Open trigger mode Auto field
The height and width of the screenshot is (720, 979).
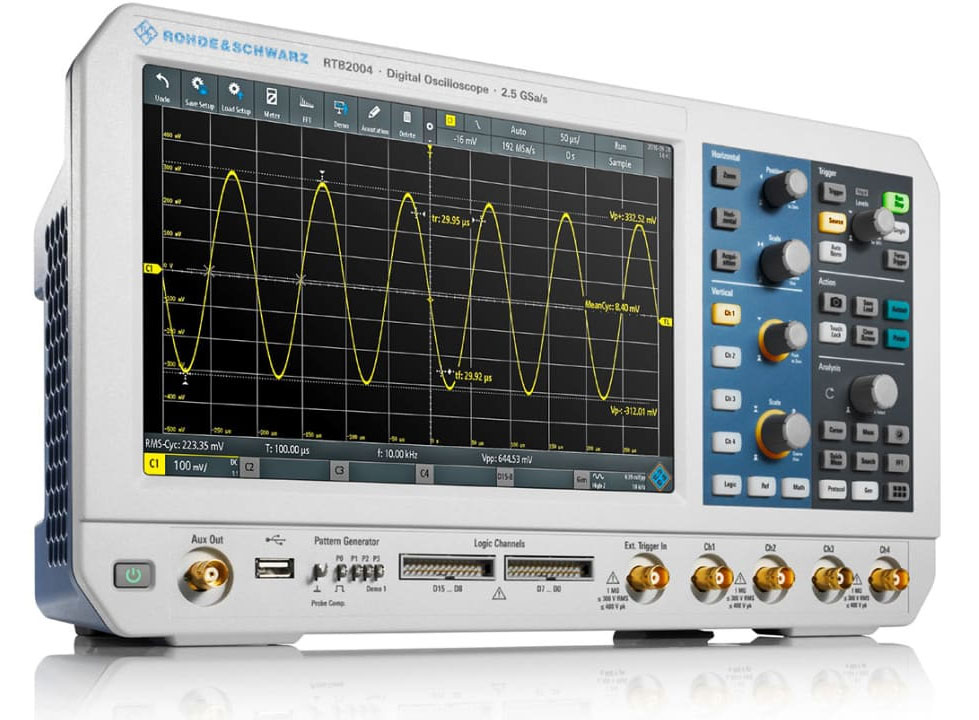coord(518,131)
